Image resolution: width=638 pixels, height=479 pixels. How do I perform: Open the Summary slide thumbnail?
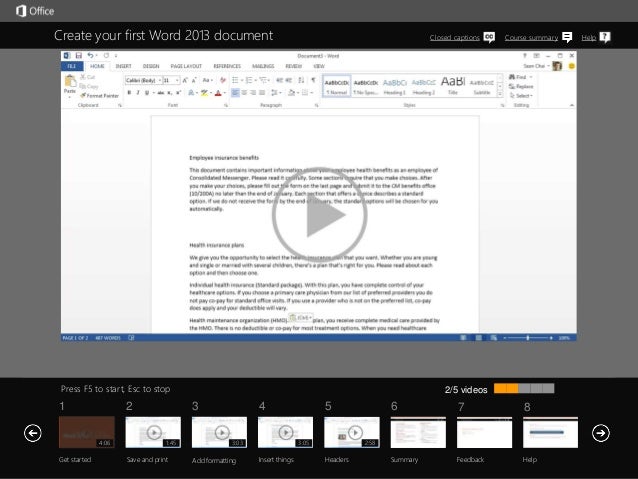click(418, 432)
